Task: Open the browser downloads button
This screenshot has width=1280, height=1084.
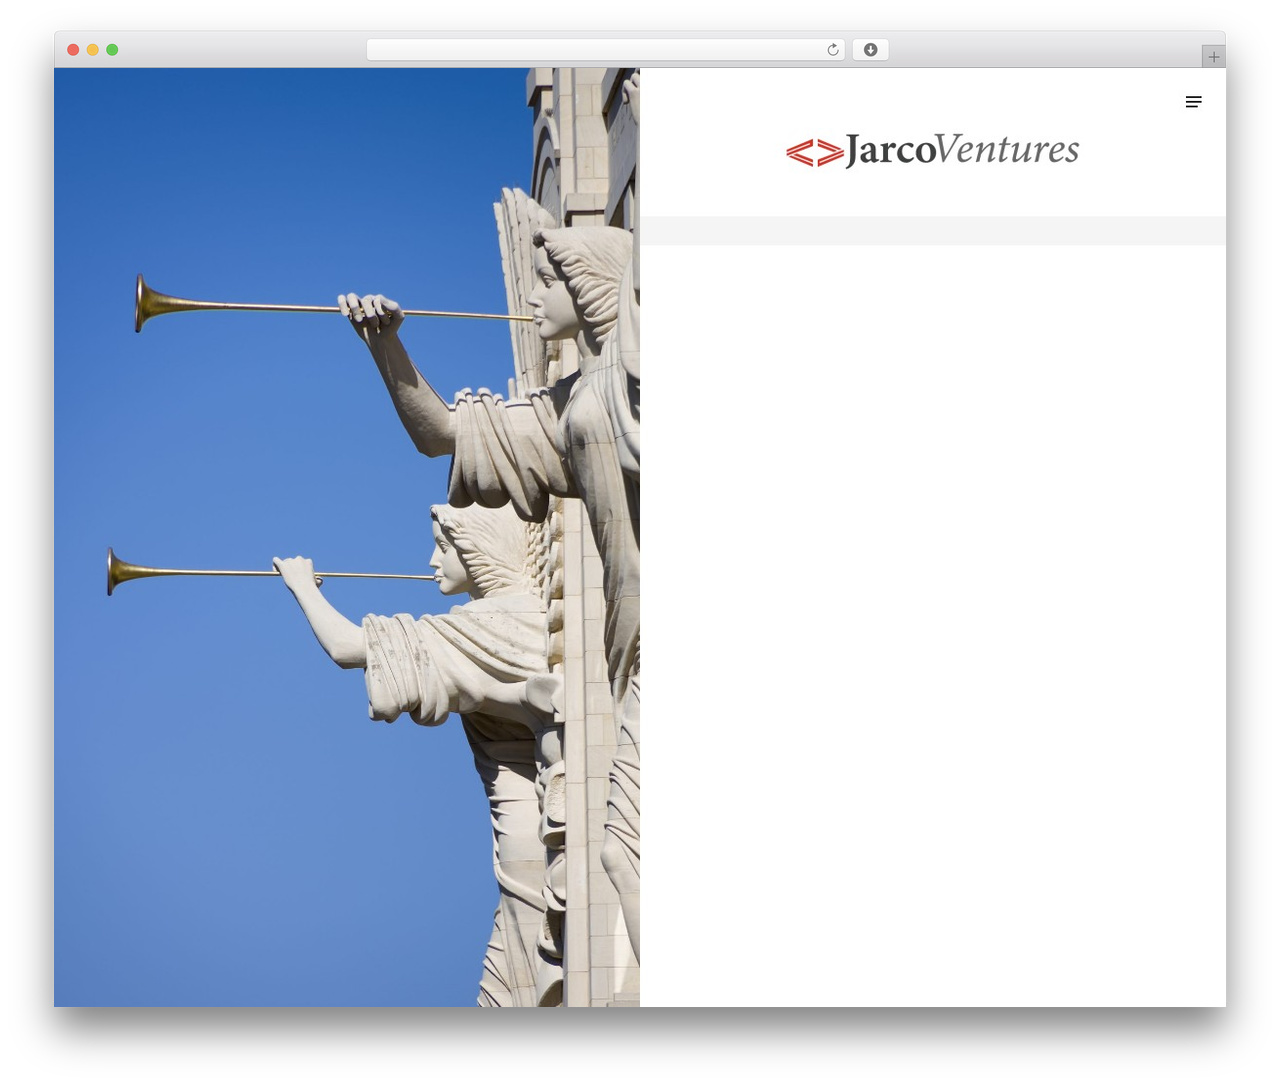Action: (870, 50)
